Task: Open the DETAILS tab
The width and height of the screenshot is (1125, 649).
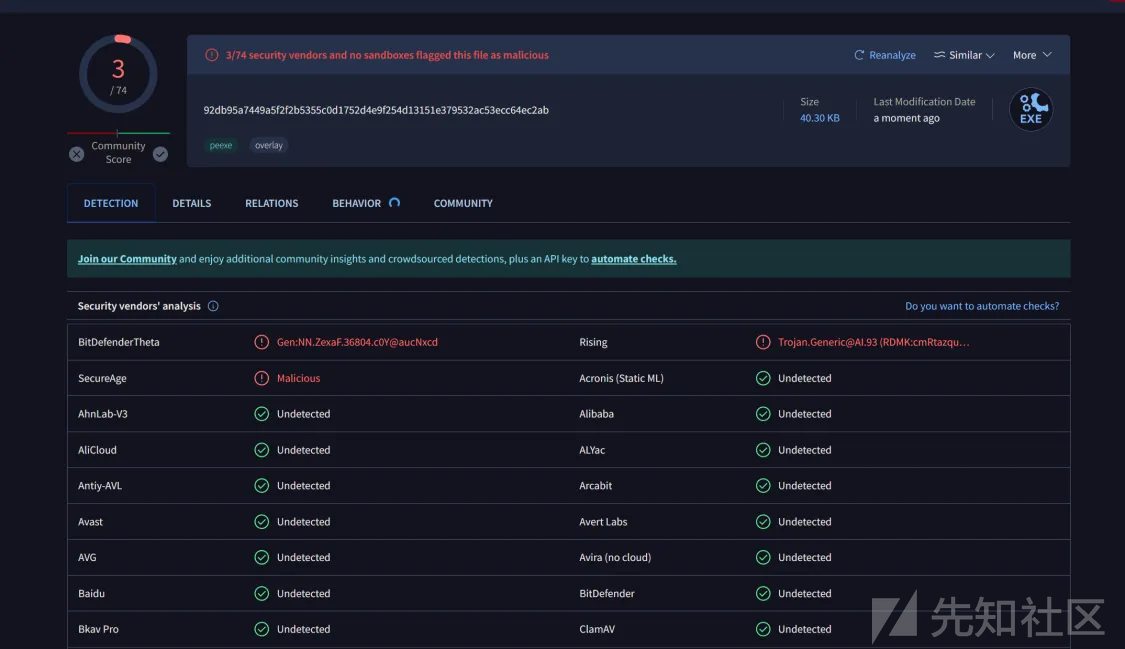Action: 192,203
